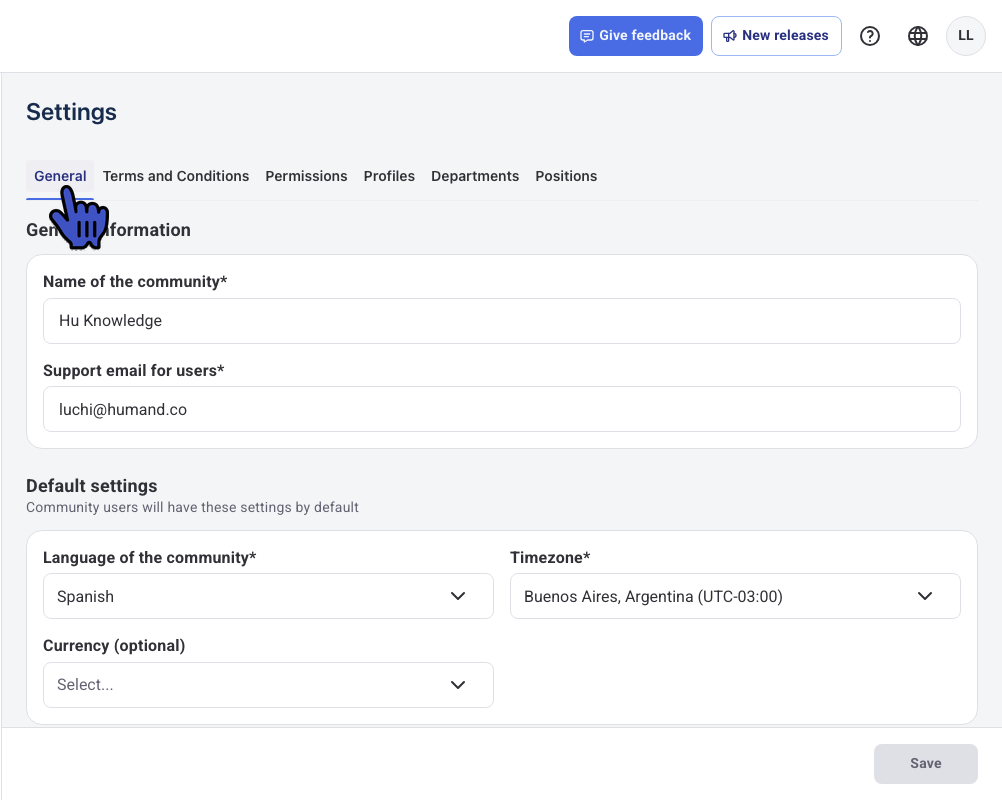Image resolution: width=1002 pixels, height=800 pixels.
Task: Click the Save button
Action: coord(925,763)
